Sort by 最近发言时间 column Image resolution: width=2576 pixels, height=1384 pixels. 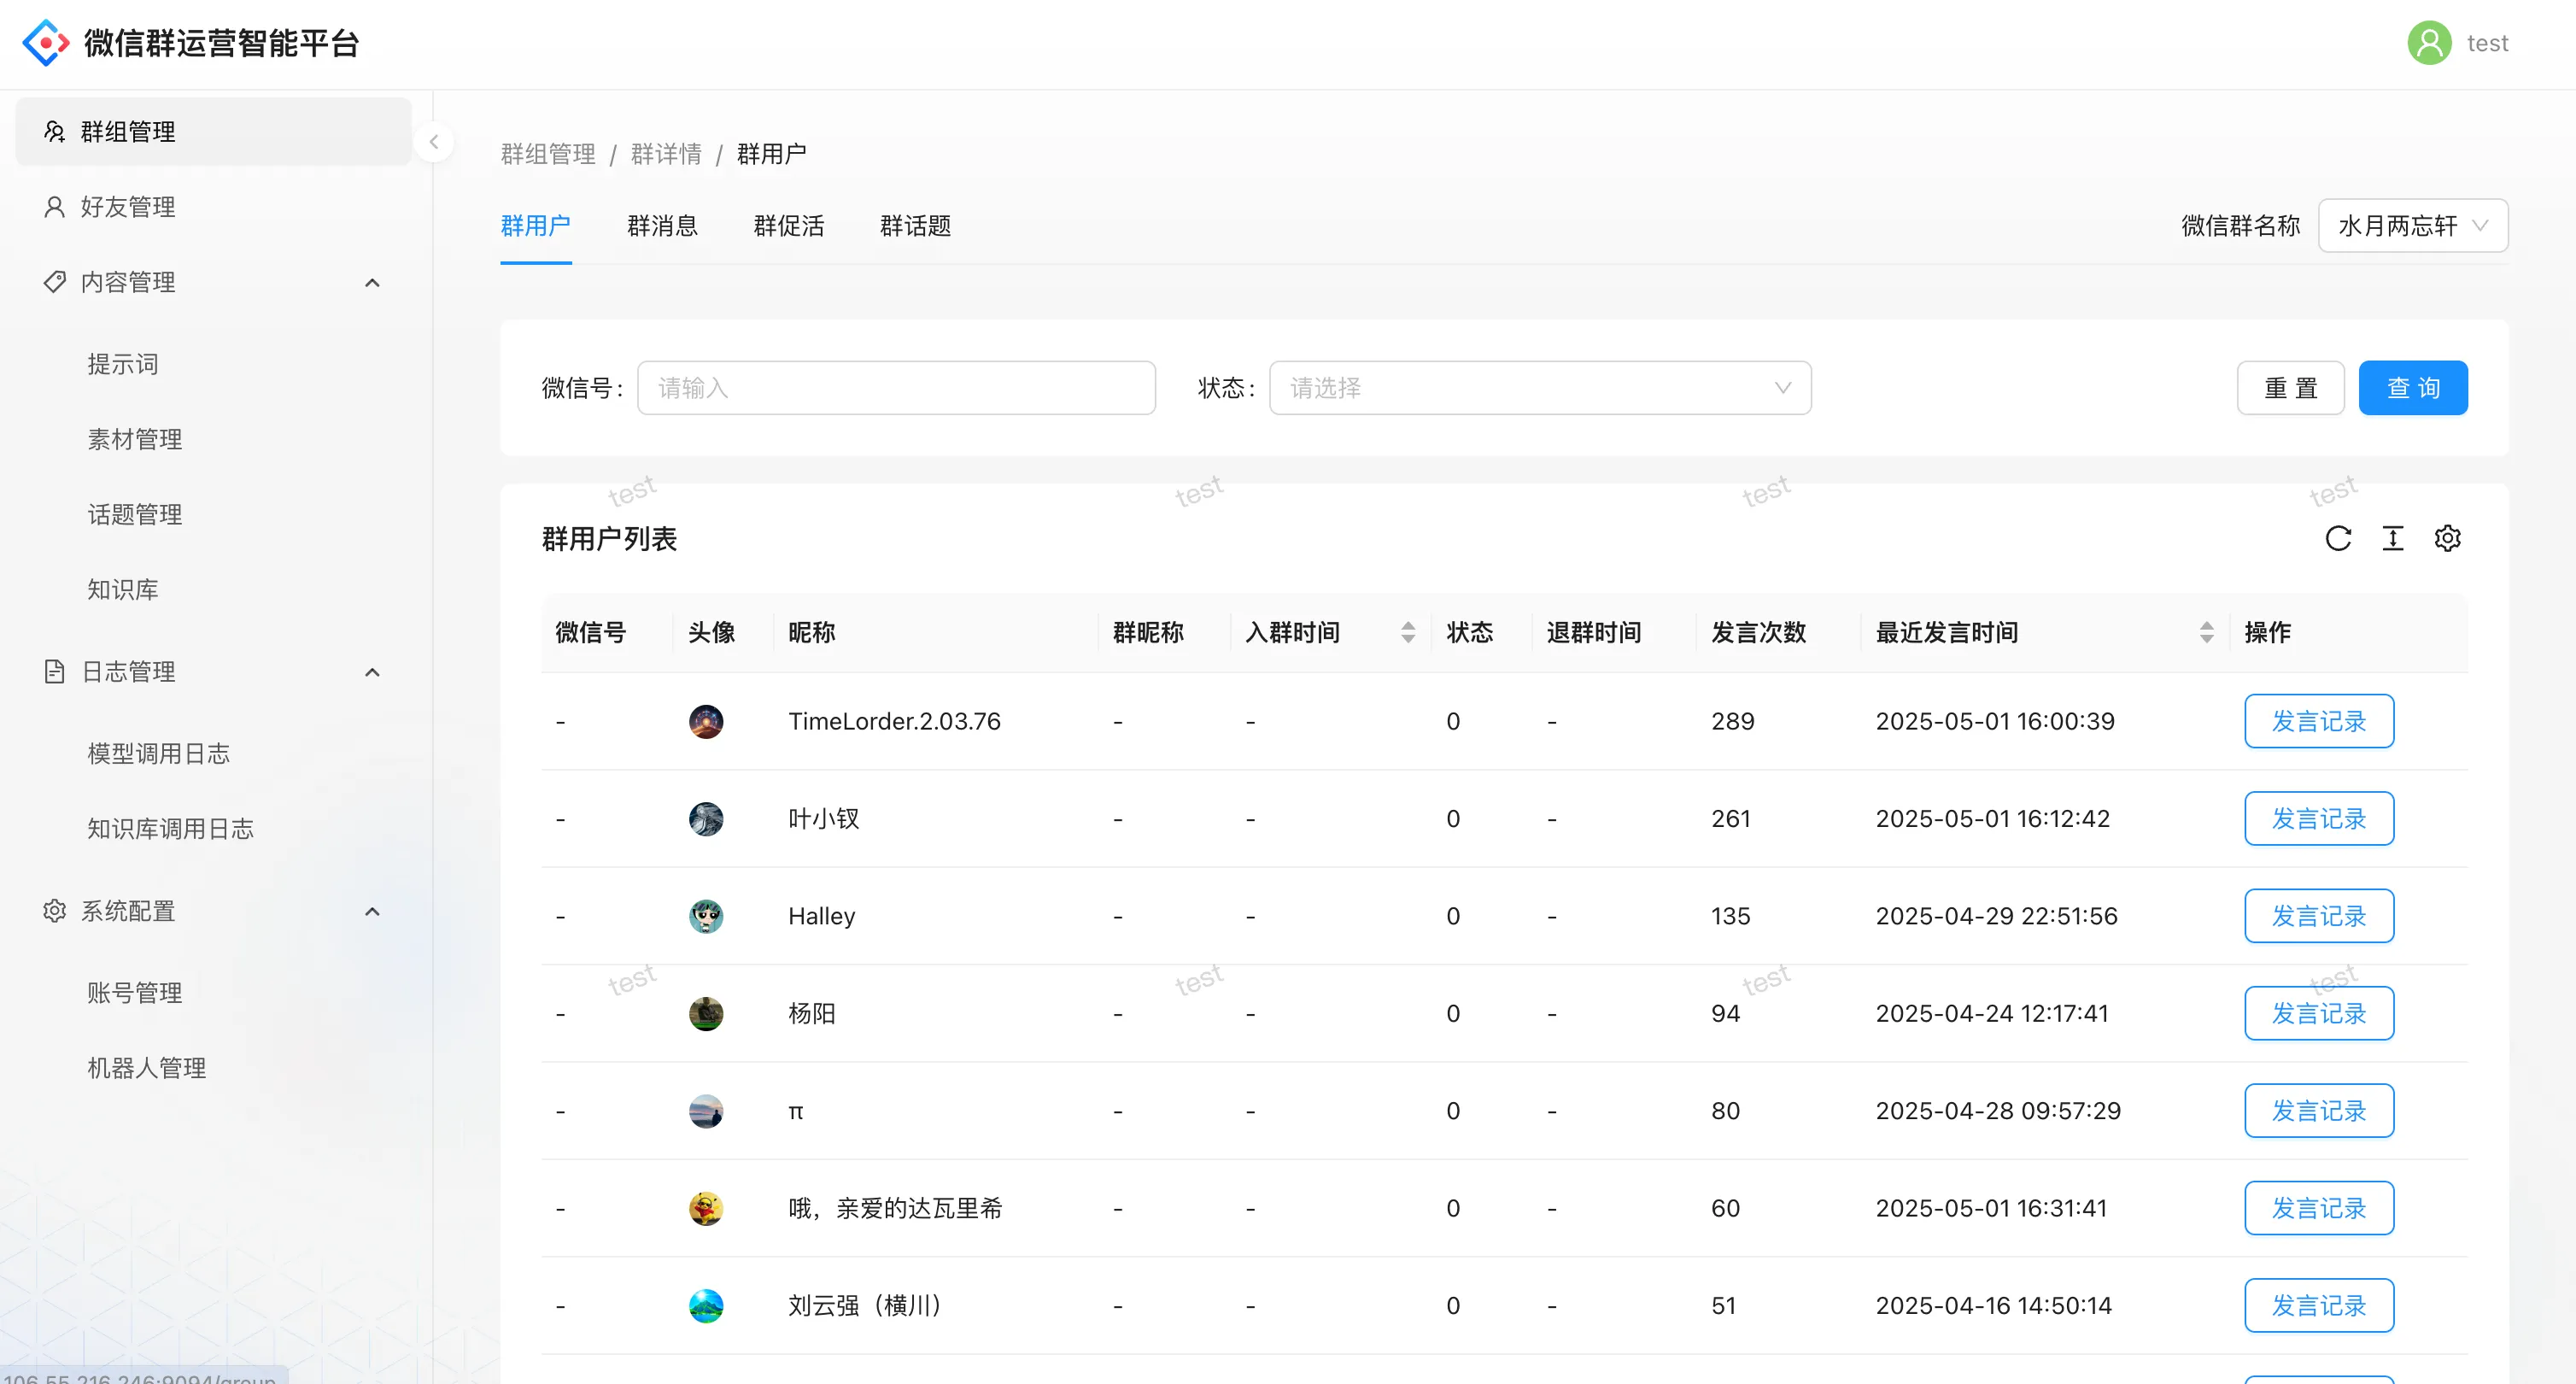coord(2206,632)
